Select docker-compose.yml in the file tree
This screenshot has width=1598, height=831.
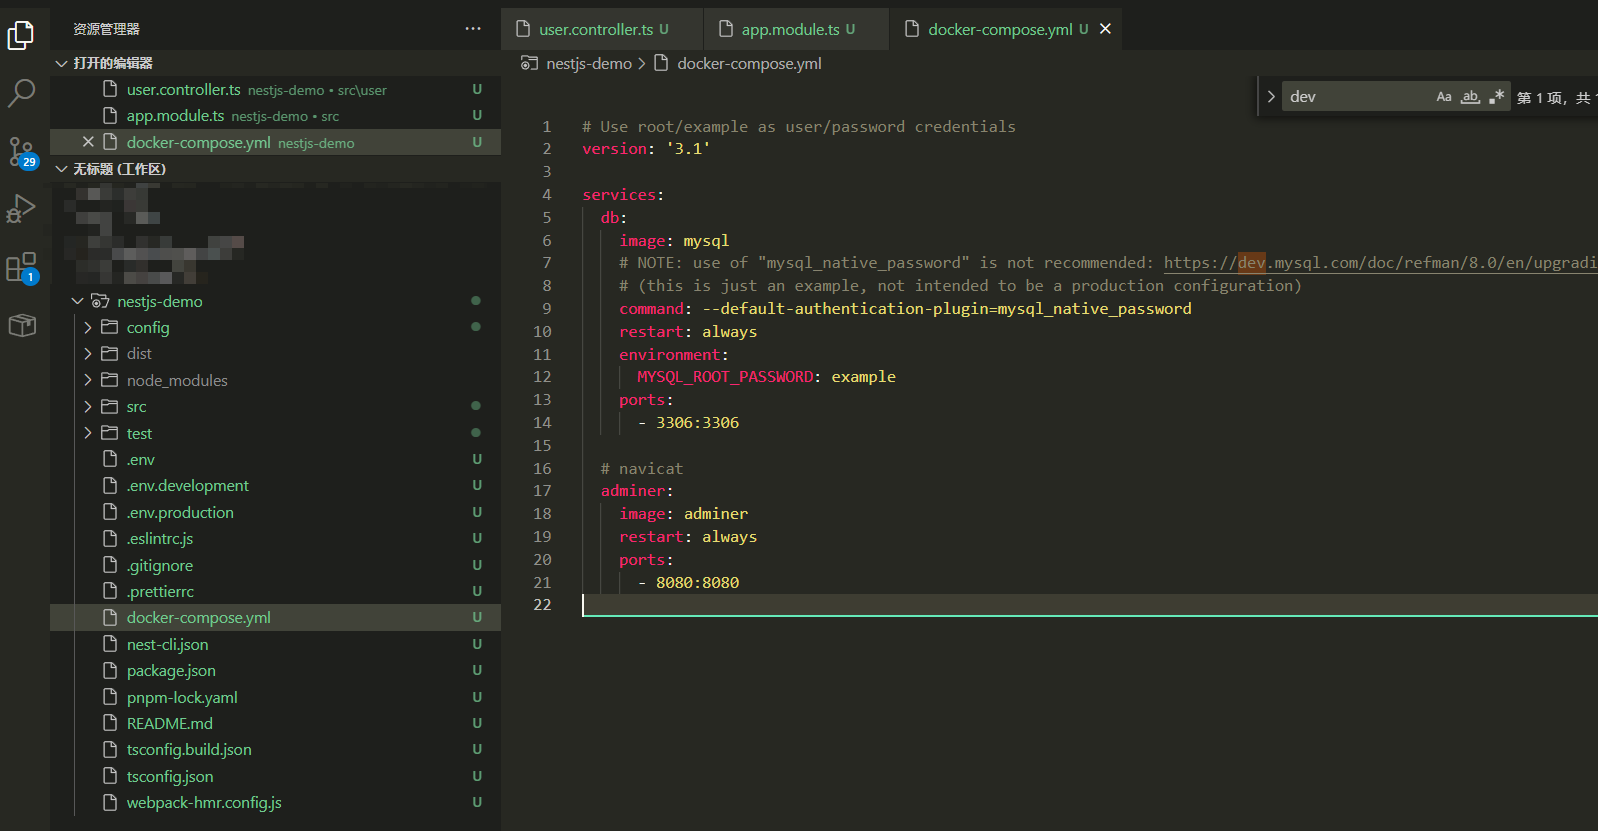pos(275,617)
